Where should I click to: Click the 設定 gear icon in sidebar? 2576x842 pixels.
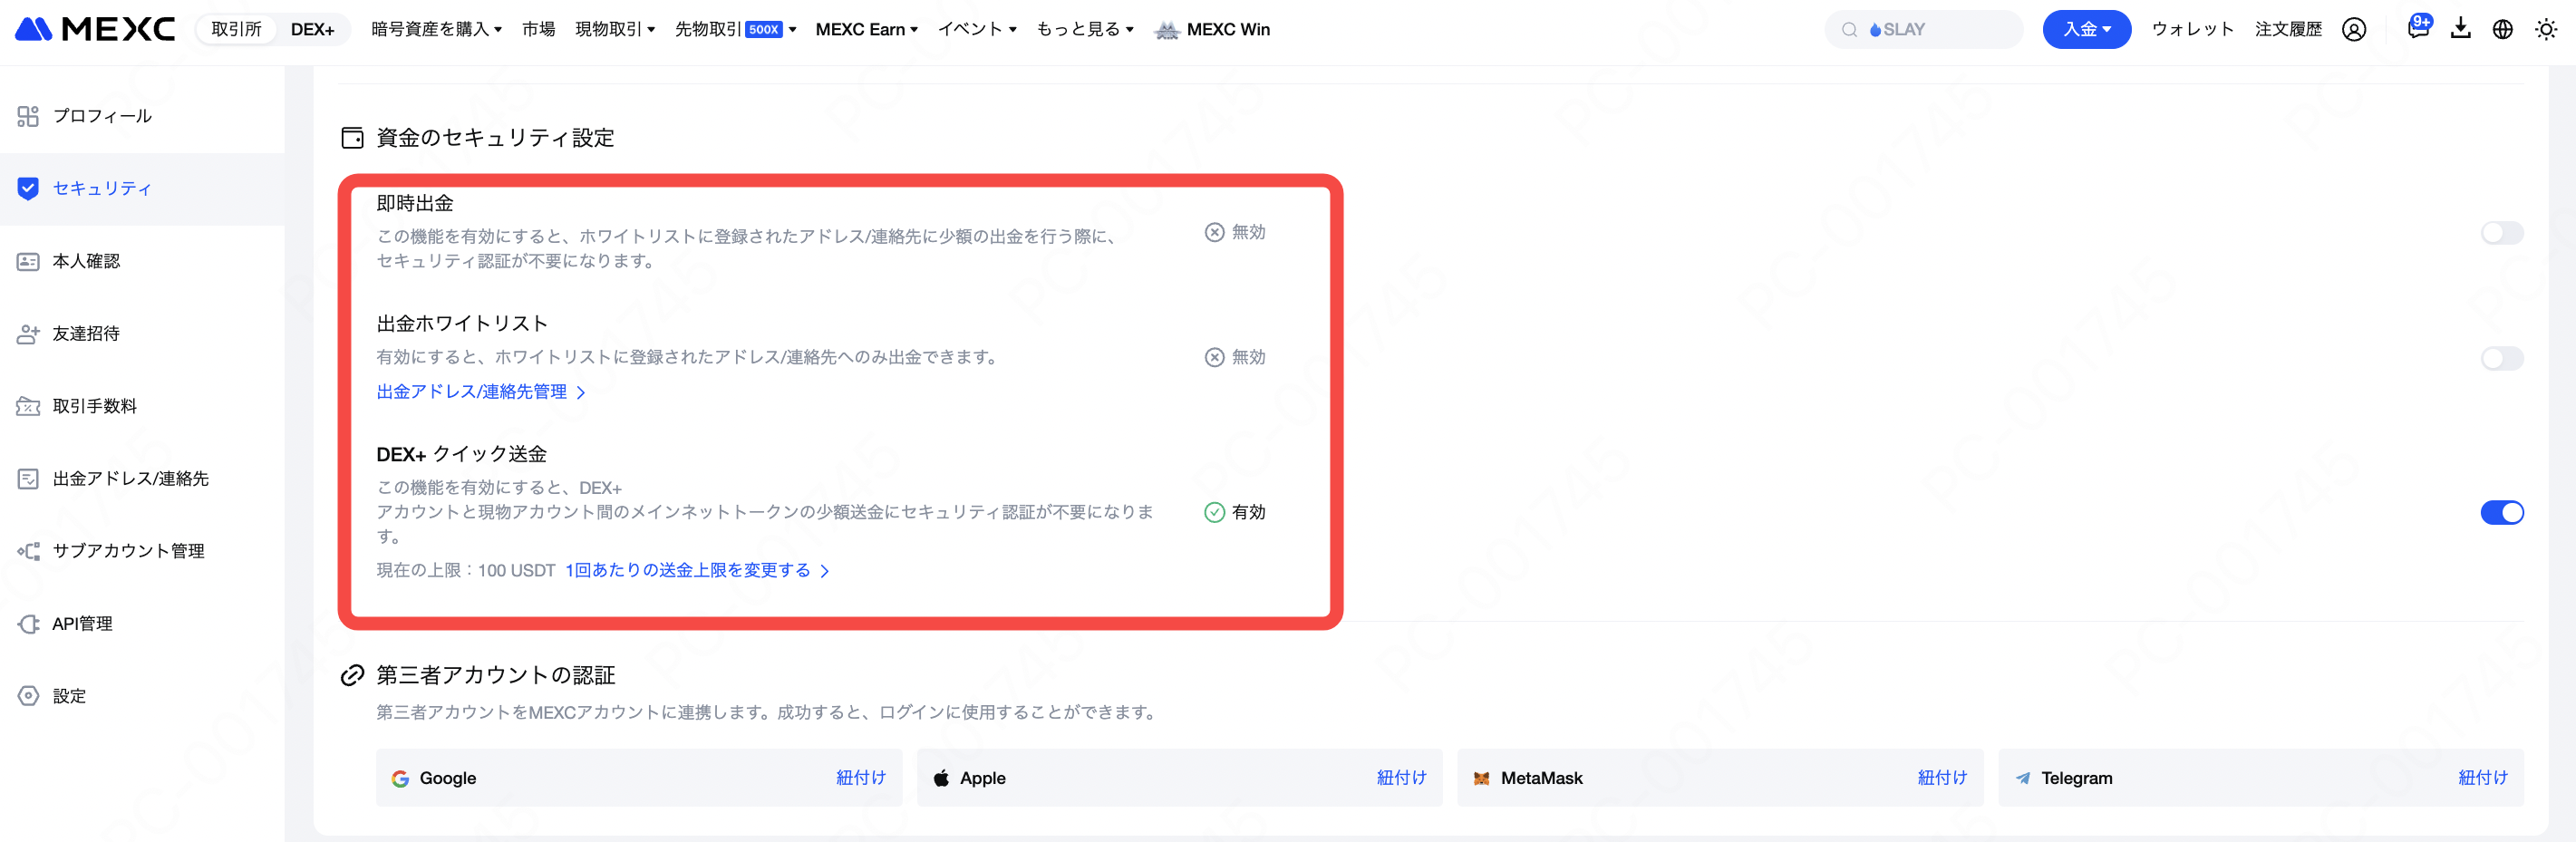point(28,696)
